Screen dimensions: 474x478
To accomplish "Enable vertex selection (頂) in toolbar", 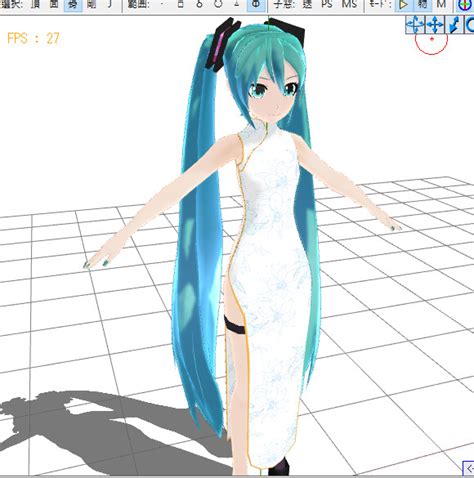I will click(x=35, y=5).
